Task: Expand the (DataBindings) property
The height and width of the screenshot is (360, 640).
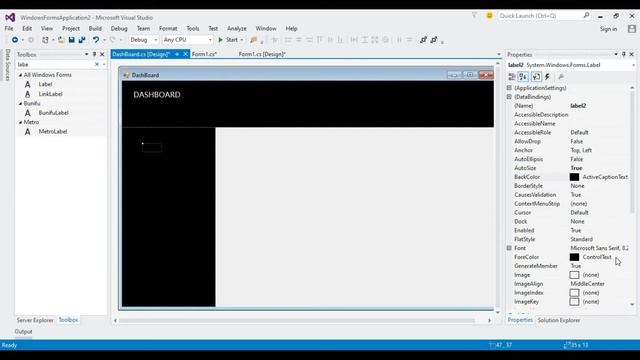Action: coord(509,97)
